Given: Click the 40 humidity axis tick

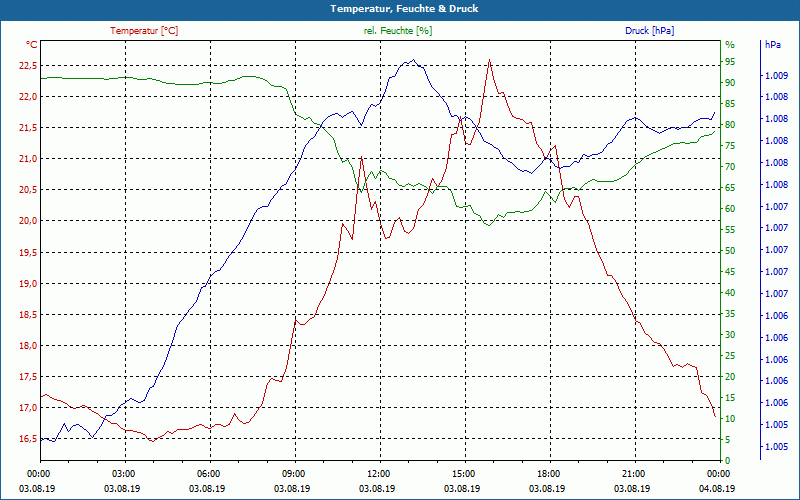Looking at the screenshot, I should (x=730, y=293).
